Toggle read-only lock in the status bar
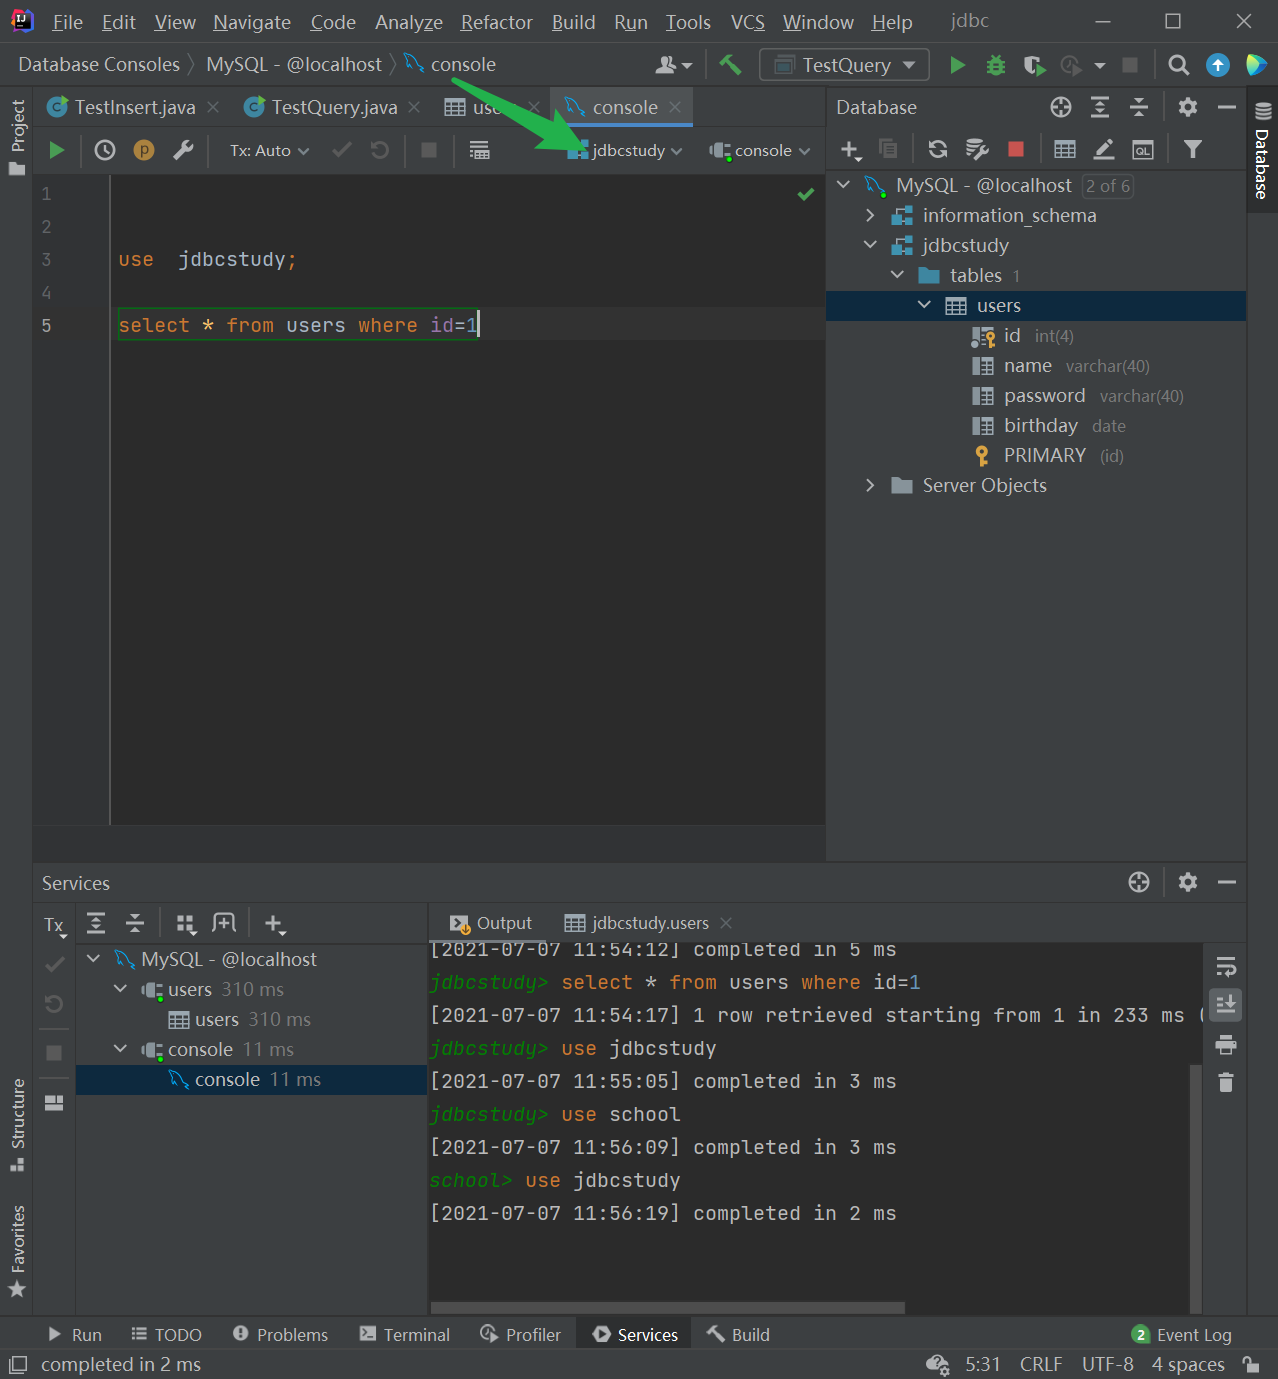The width and height of the screenshot is (1278, 1379). point(1250,1364)
